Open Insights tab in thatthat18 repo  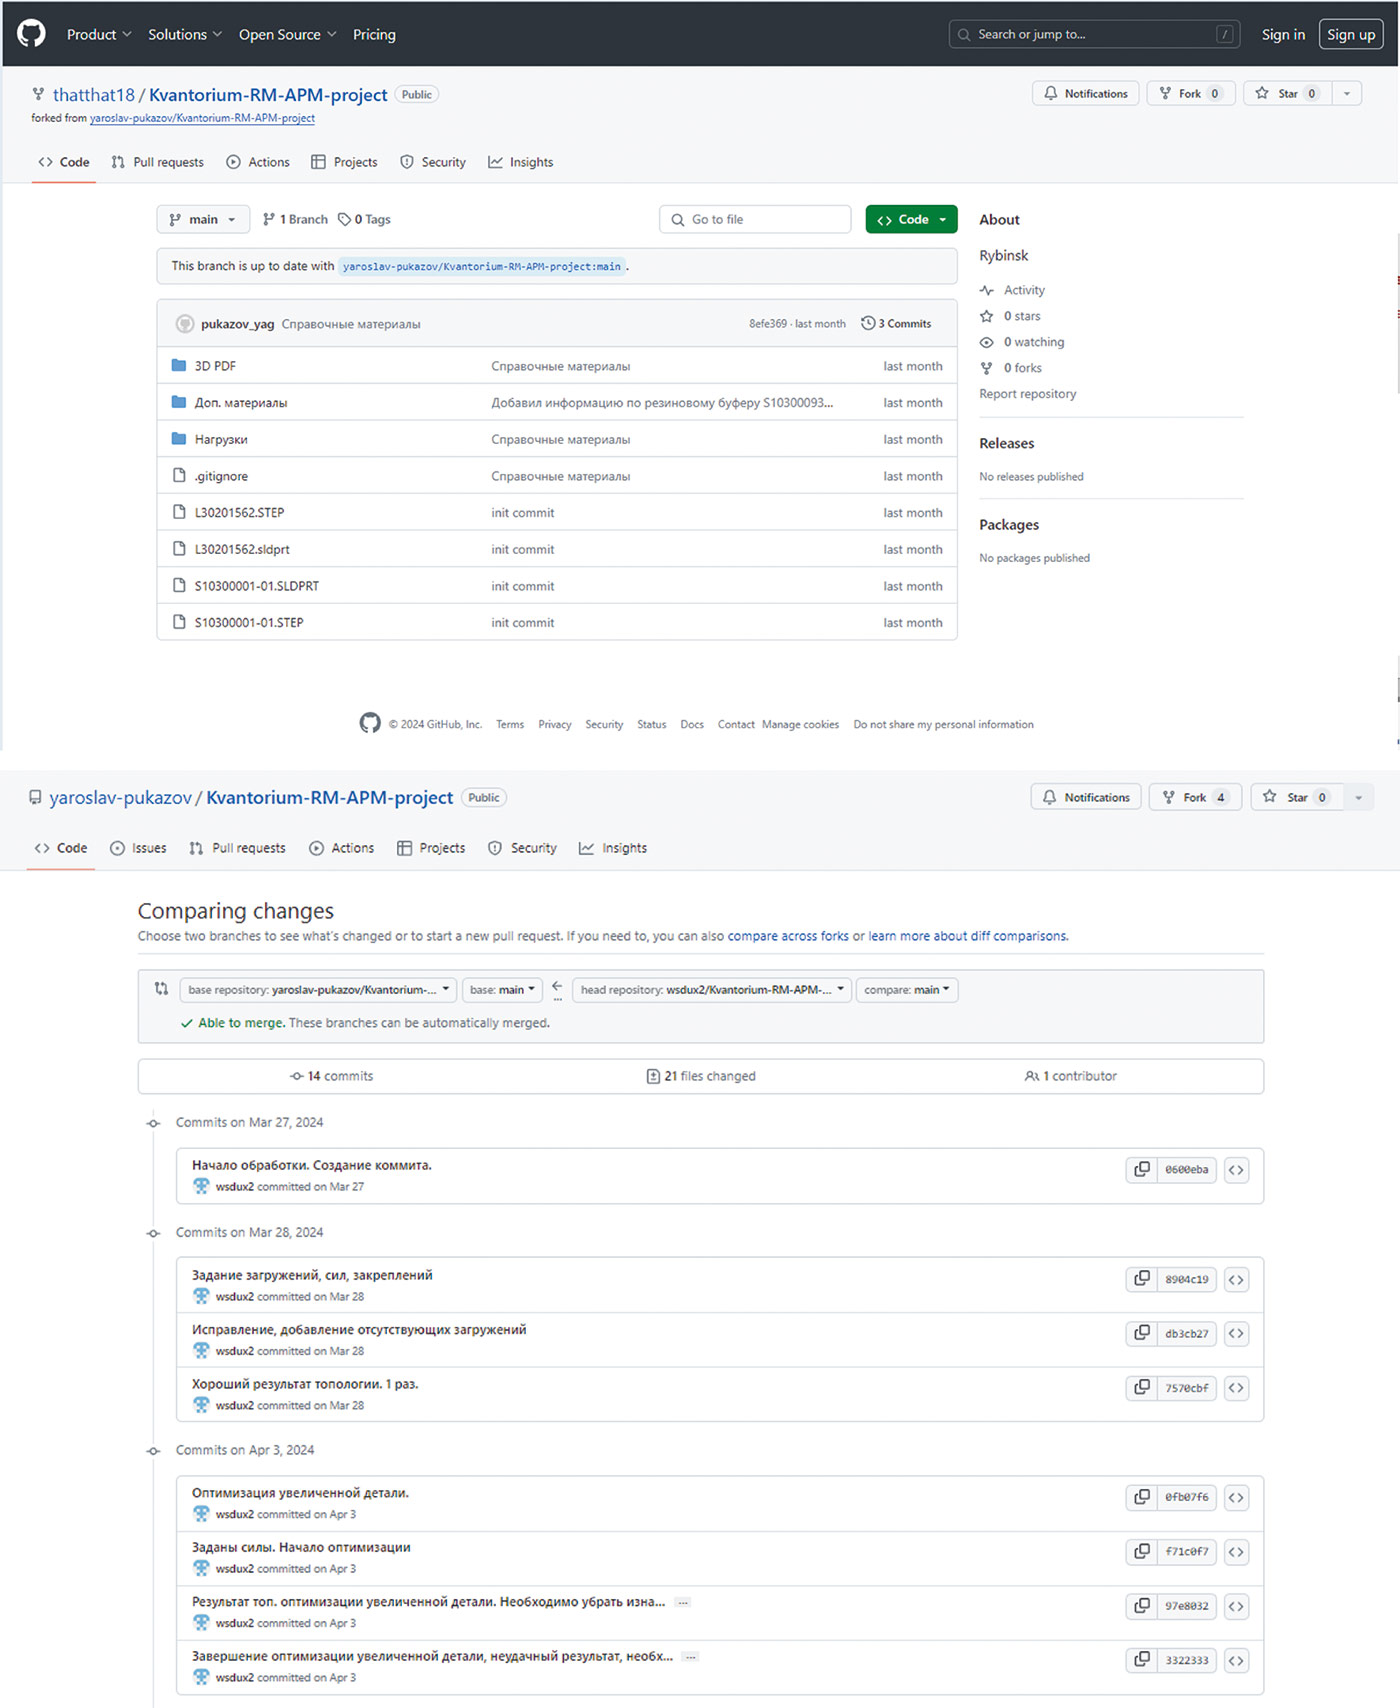click(520, 162)
